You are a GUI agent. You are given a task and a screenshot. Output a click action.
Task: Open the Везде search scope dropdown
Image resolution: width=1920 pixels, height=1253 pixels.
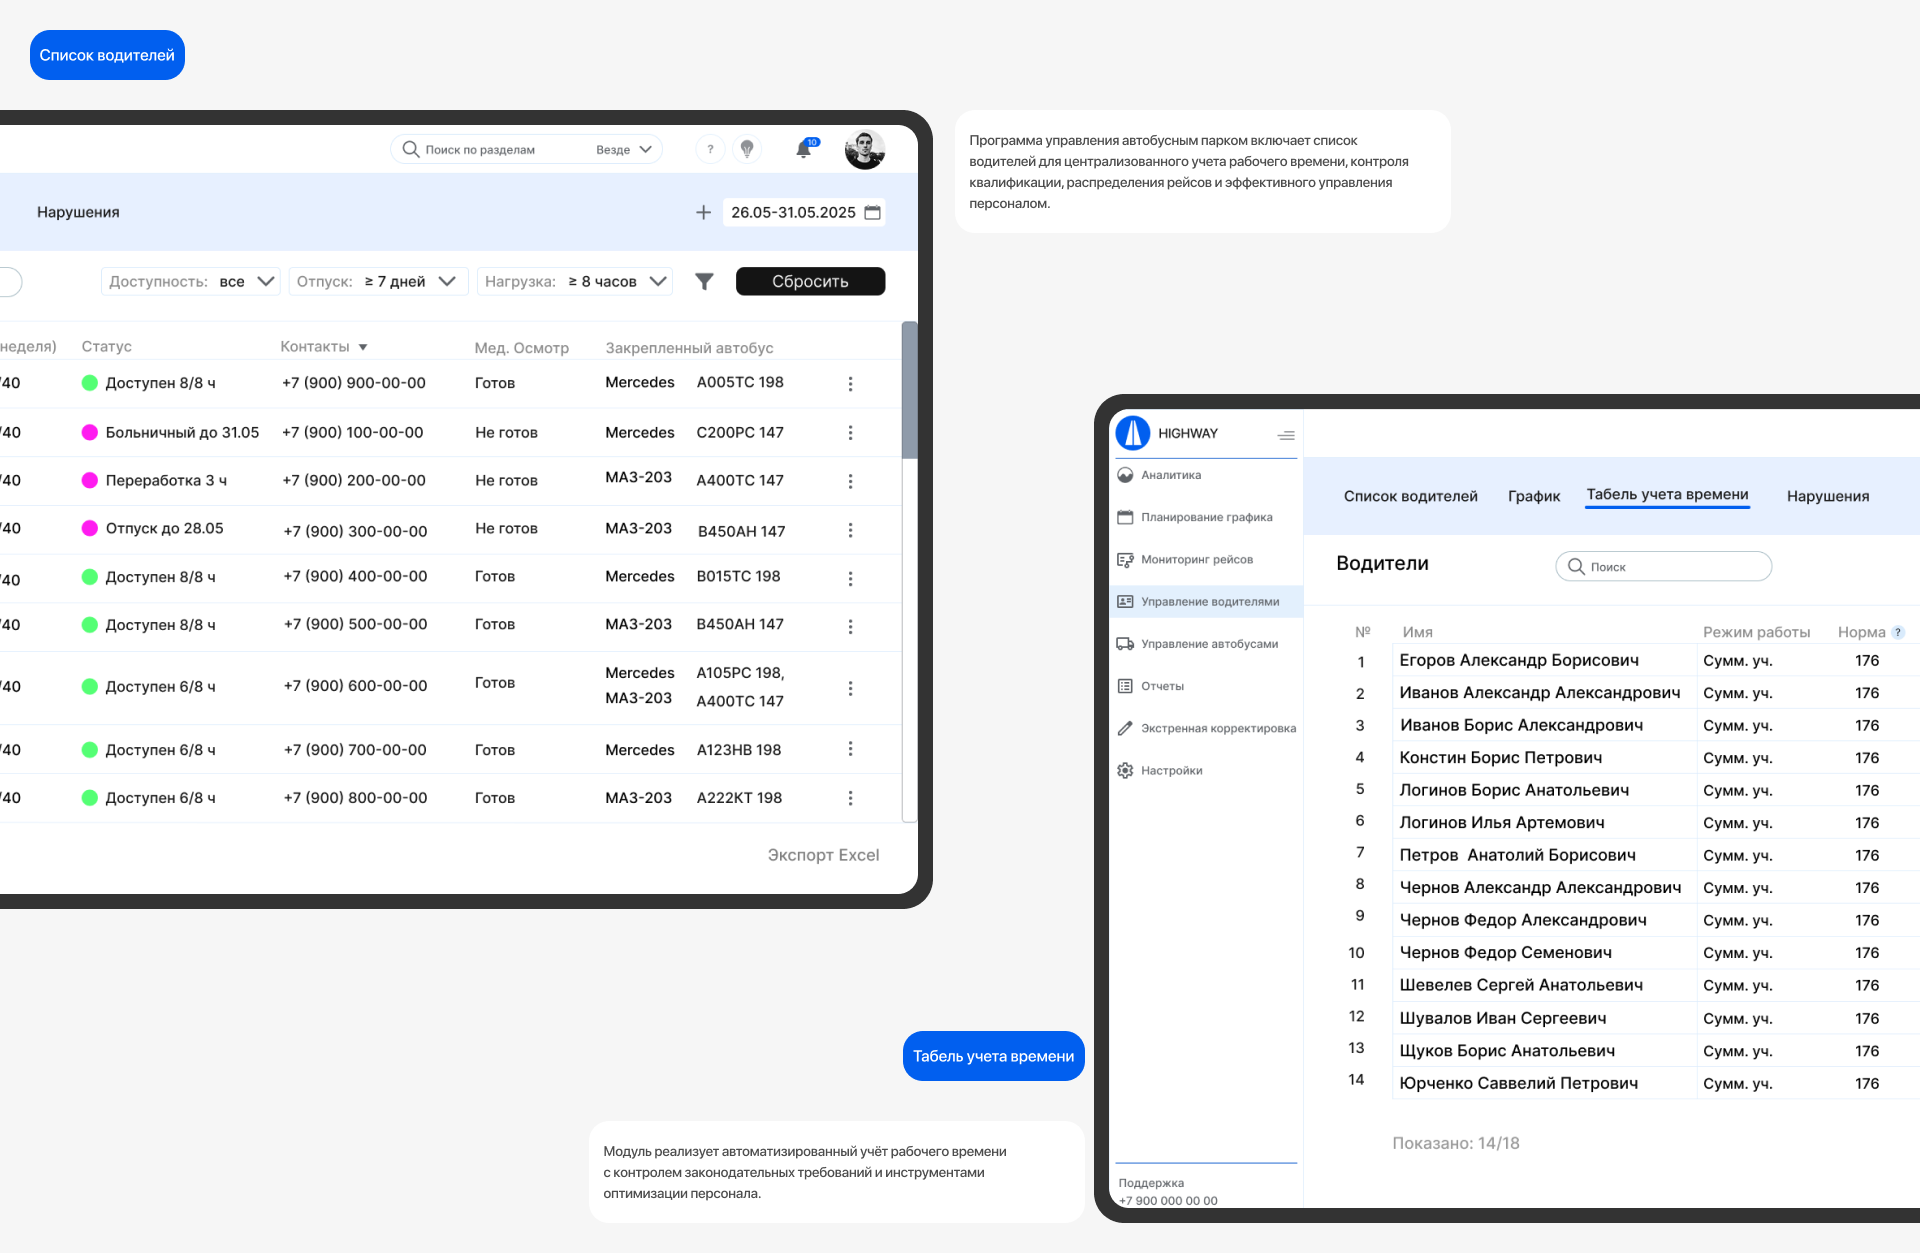tap(622, 148)
